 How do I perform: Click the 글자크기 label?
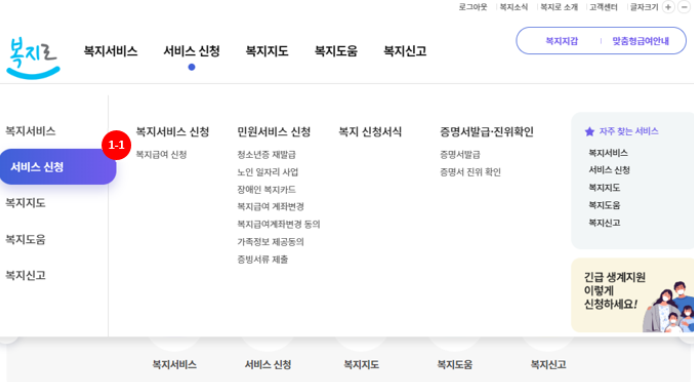pyautogui.click(x=644, y=7)
